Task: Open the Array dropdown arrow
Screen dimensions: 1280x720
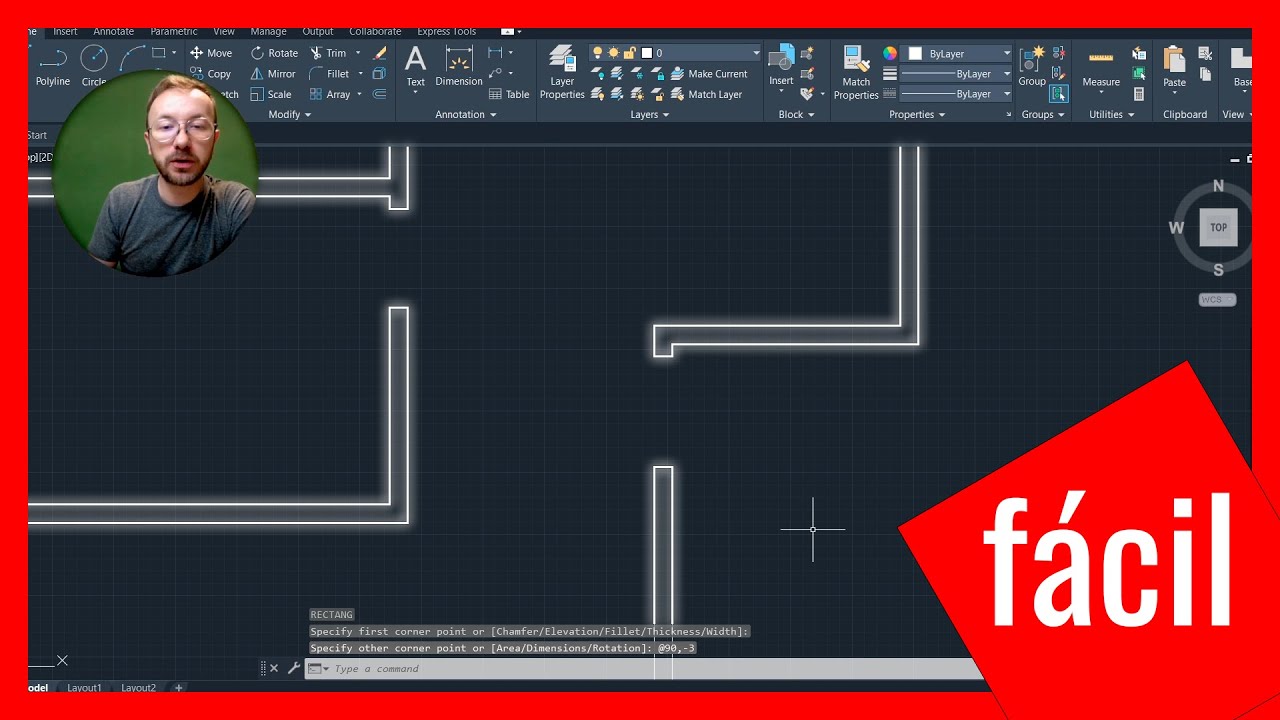Action: [358, 95]
